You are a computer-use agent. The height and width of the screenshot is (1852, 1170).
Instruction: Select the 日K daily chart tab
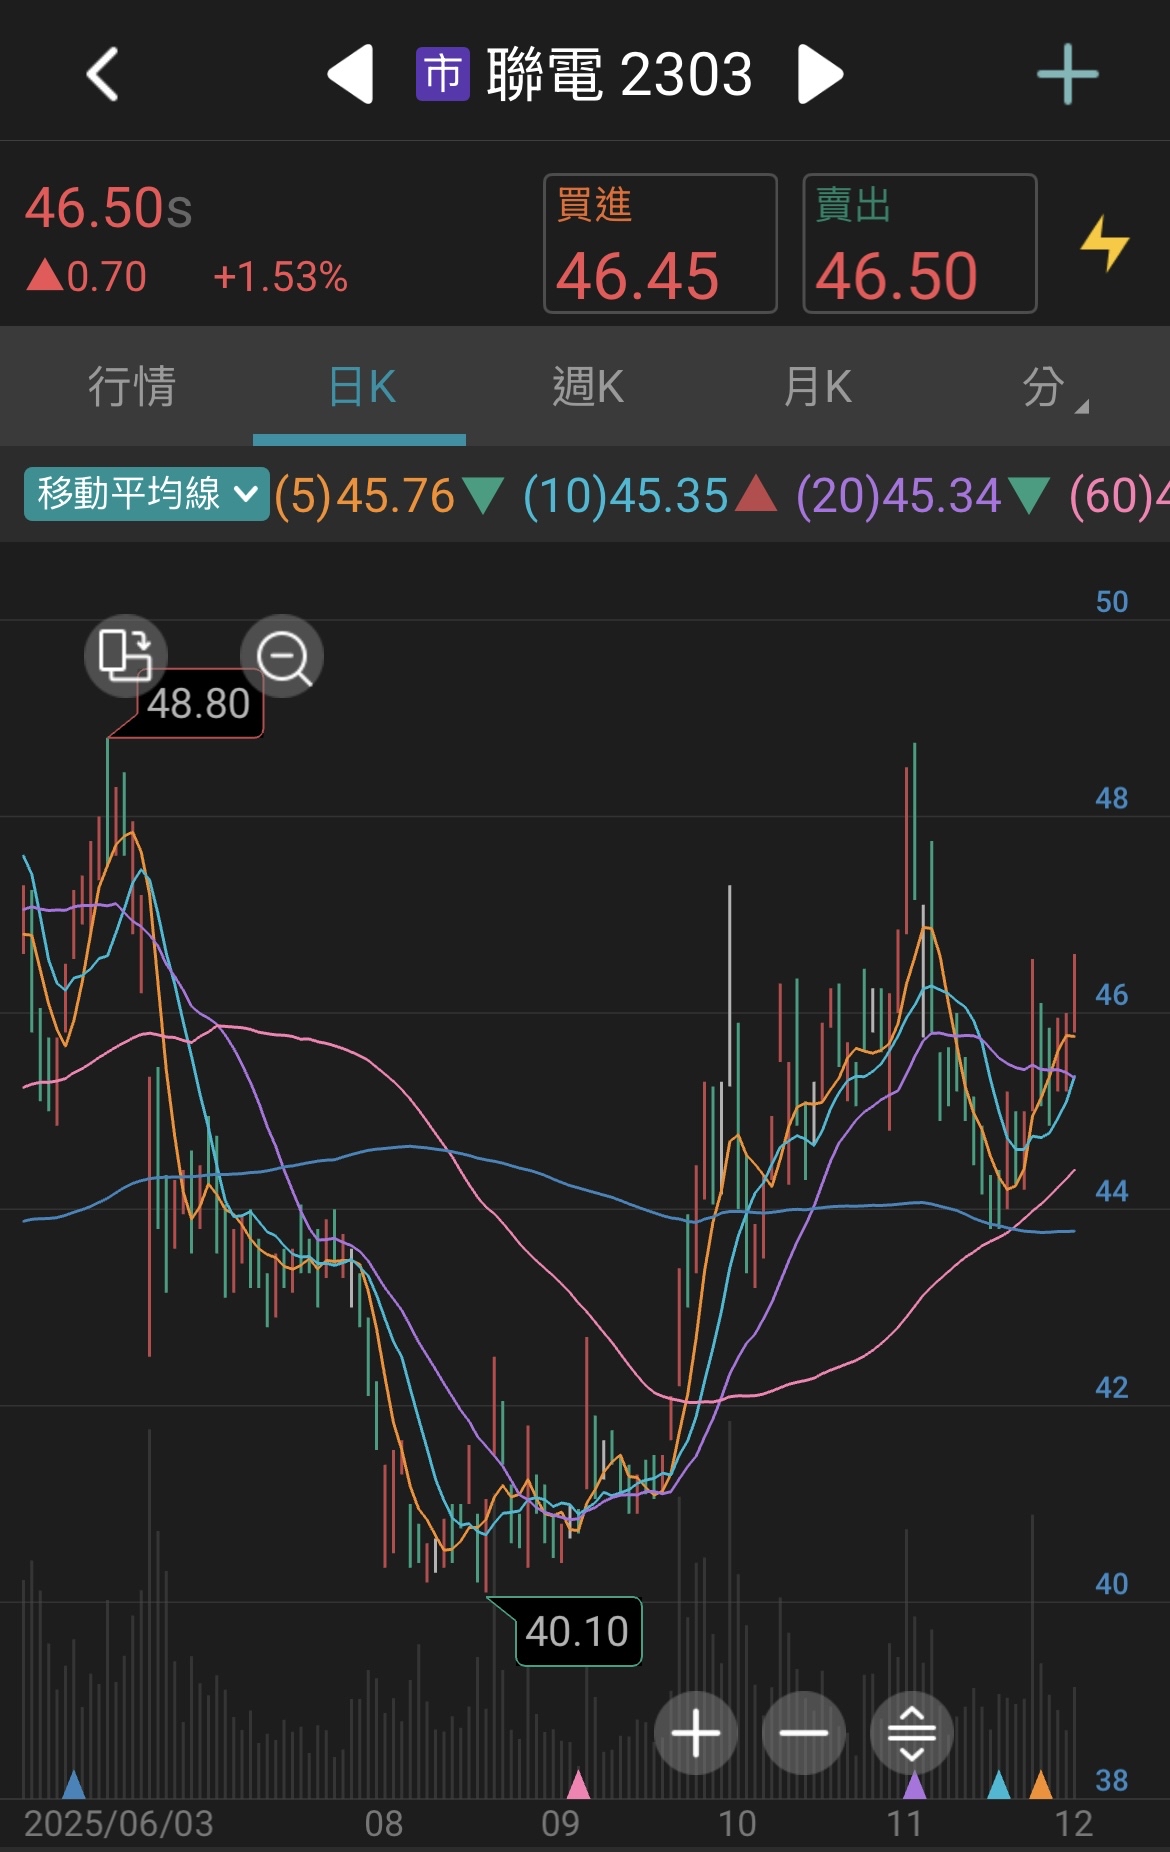362,386
